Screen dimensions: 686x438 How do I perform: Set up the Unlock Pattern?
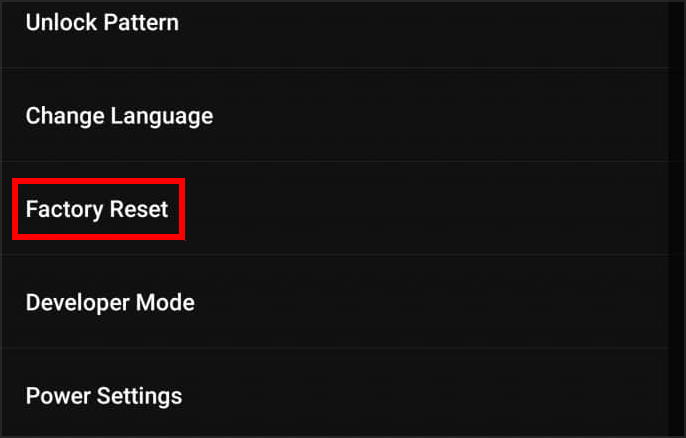[x=102, y=22]
